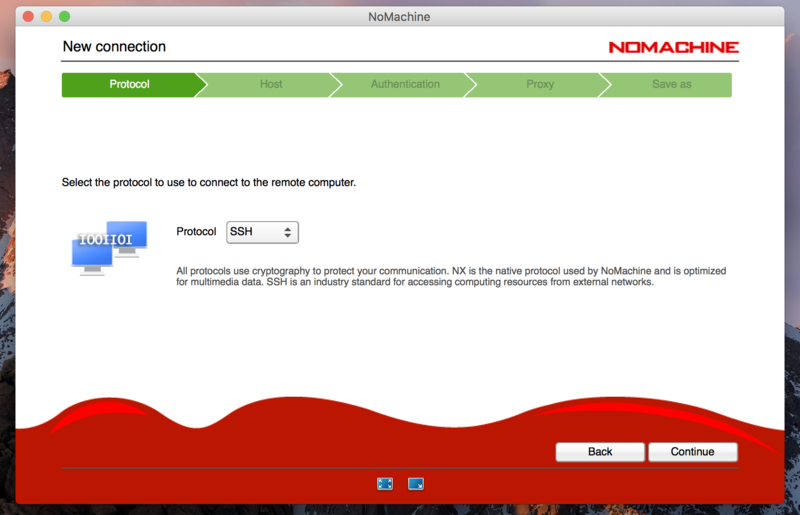Click the NoMachine logo

[673, 47]
